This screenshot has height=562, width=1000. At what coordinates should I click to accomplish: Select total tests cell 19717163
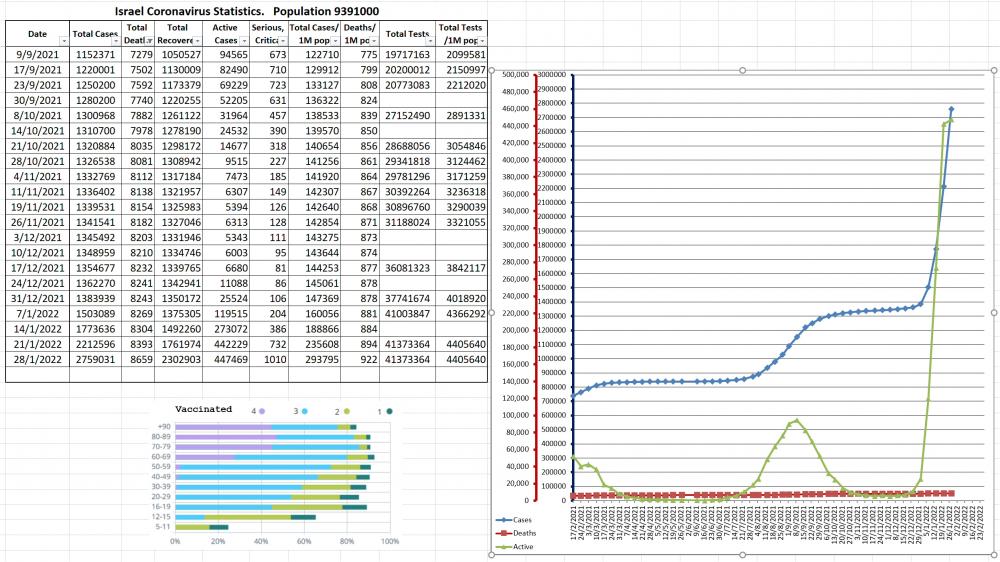(408, 55)
